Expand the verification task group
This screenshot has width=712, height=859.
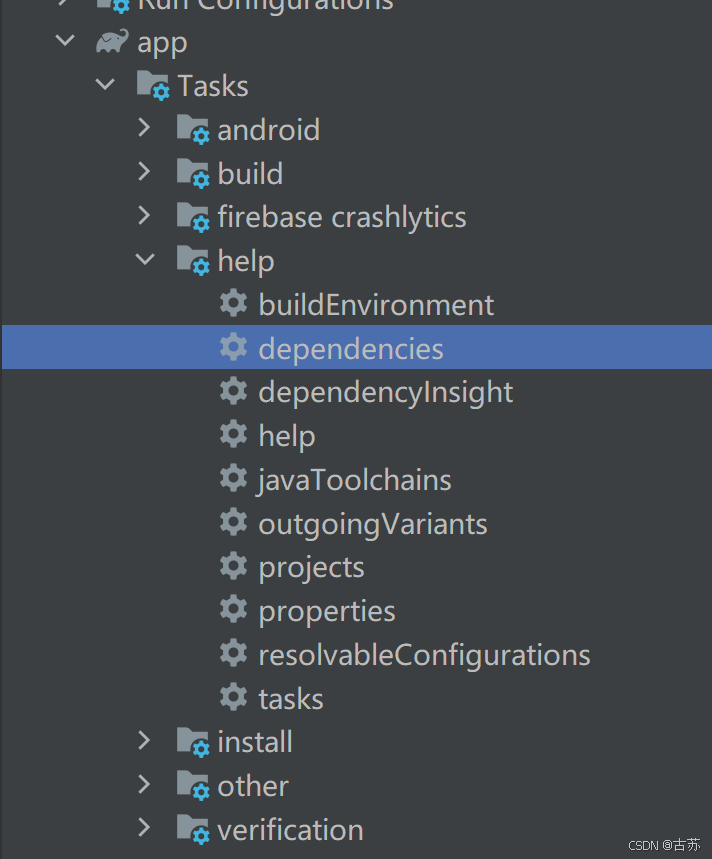click(144, 829)
